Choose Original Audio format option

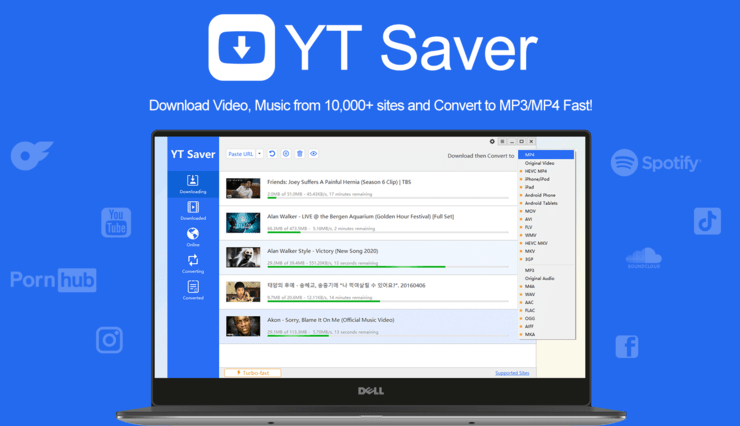tap(539, 279)
